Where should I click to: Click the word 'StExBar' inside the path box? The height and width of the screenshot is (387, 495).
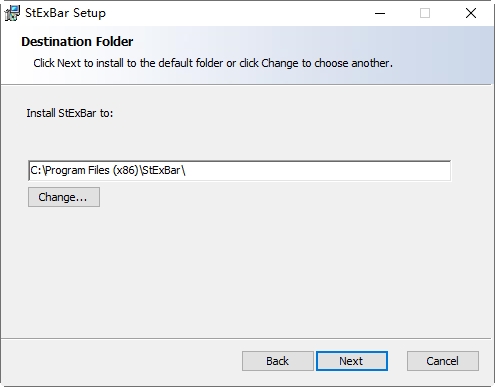(161, 170)
